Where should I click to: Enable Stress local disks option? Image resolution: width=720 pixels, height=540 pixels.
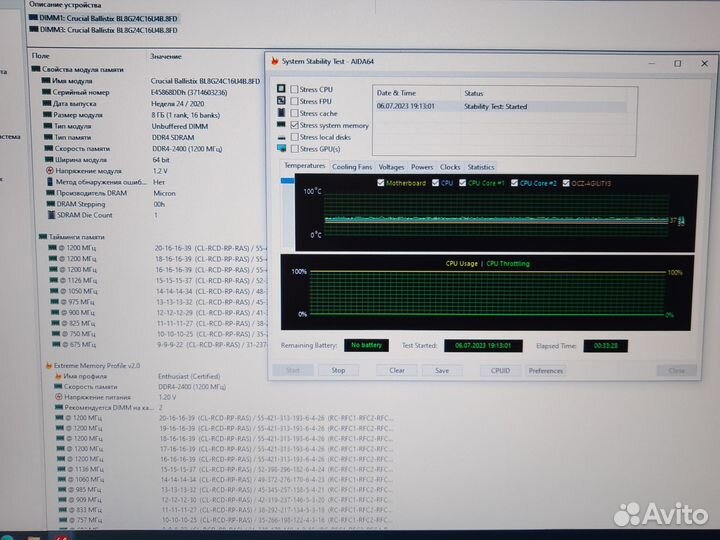pos(294,137)
